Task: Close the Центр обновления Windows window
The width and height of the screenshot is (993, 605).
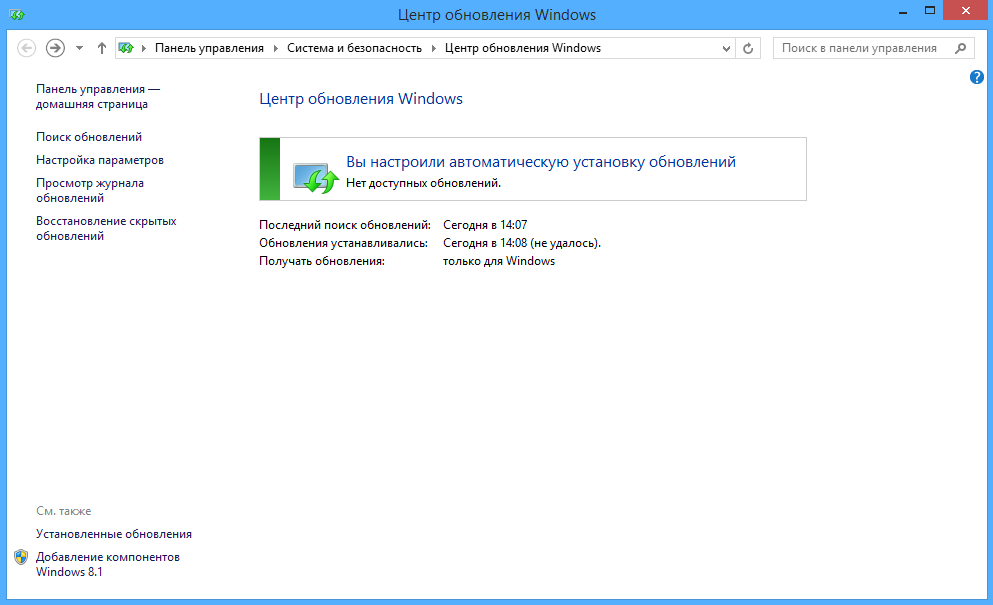Action: 965,11
